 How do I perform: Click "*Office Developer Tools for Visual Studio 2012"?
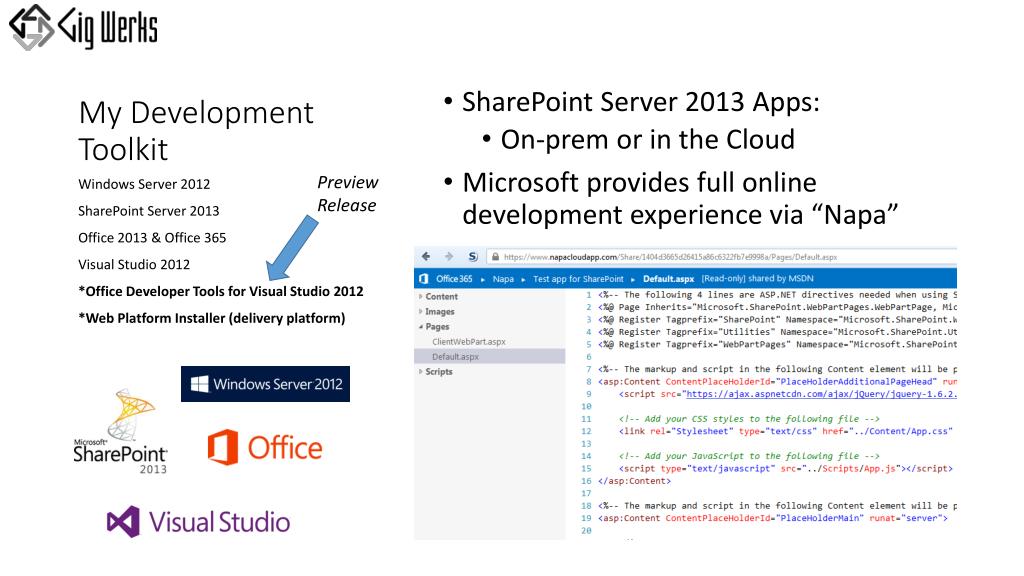coord(221,291)
